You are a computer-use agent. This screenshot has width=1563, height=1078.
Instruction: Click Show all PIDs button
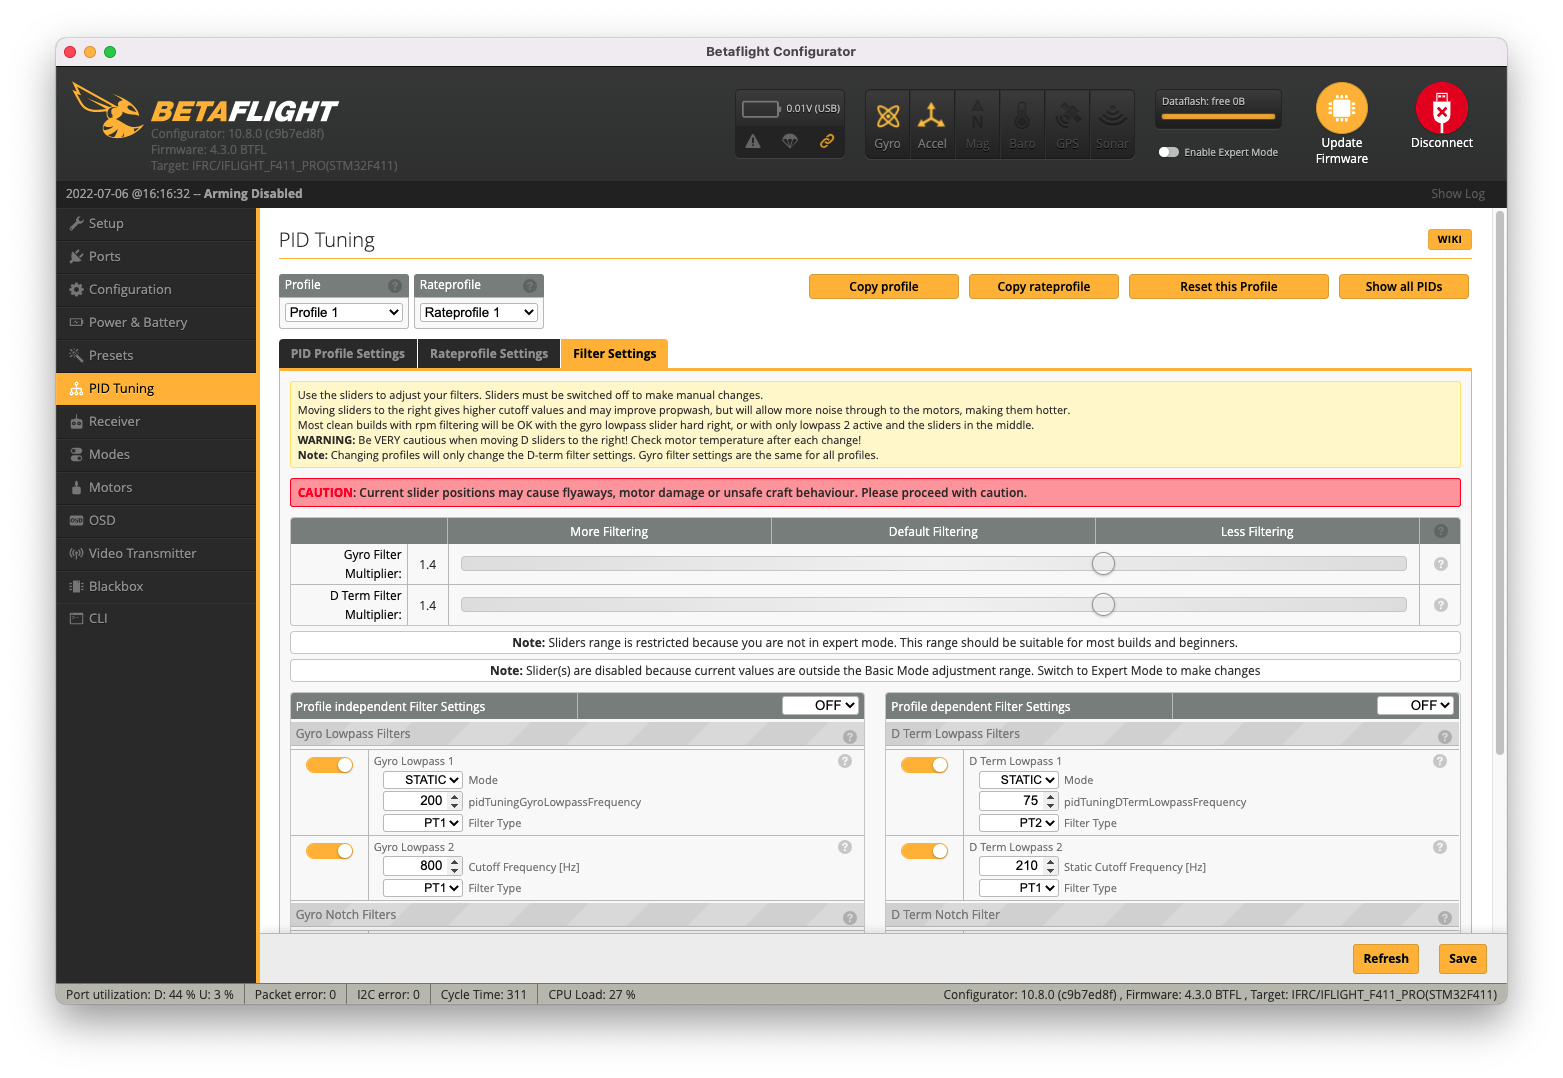pyautogui.click(x=1404, y=287)
